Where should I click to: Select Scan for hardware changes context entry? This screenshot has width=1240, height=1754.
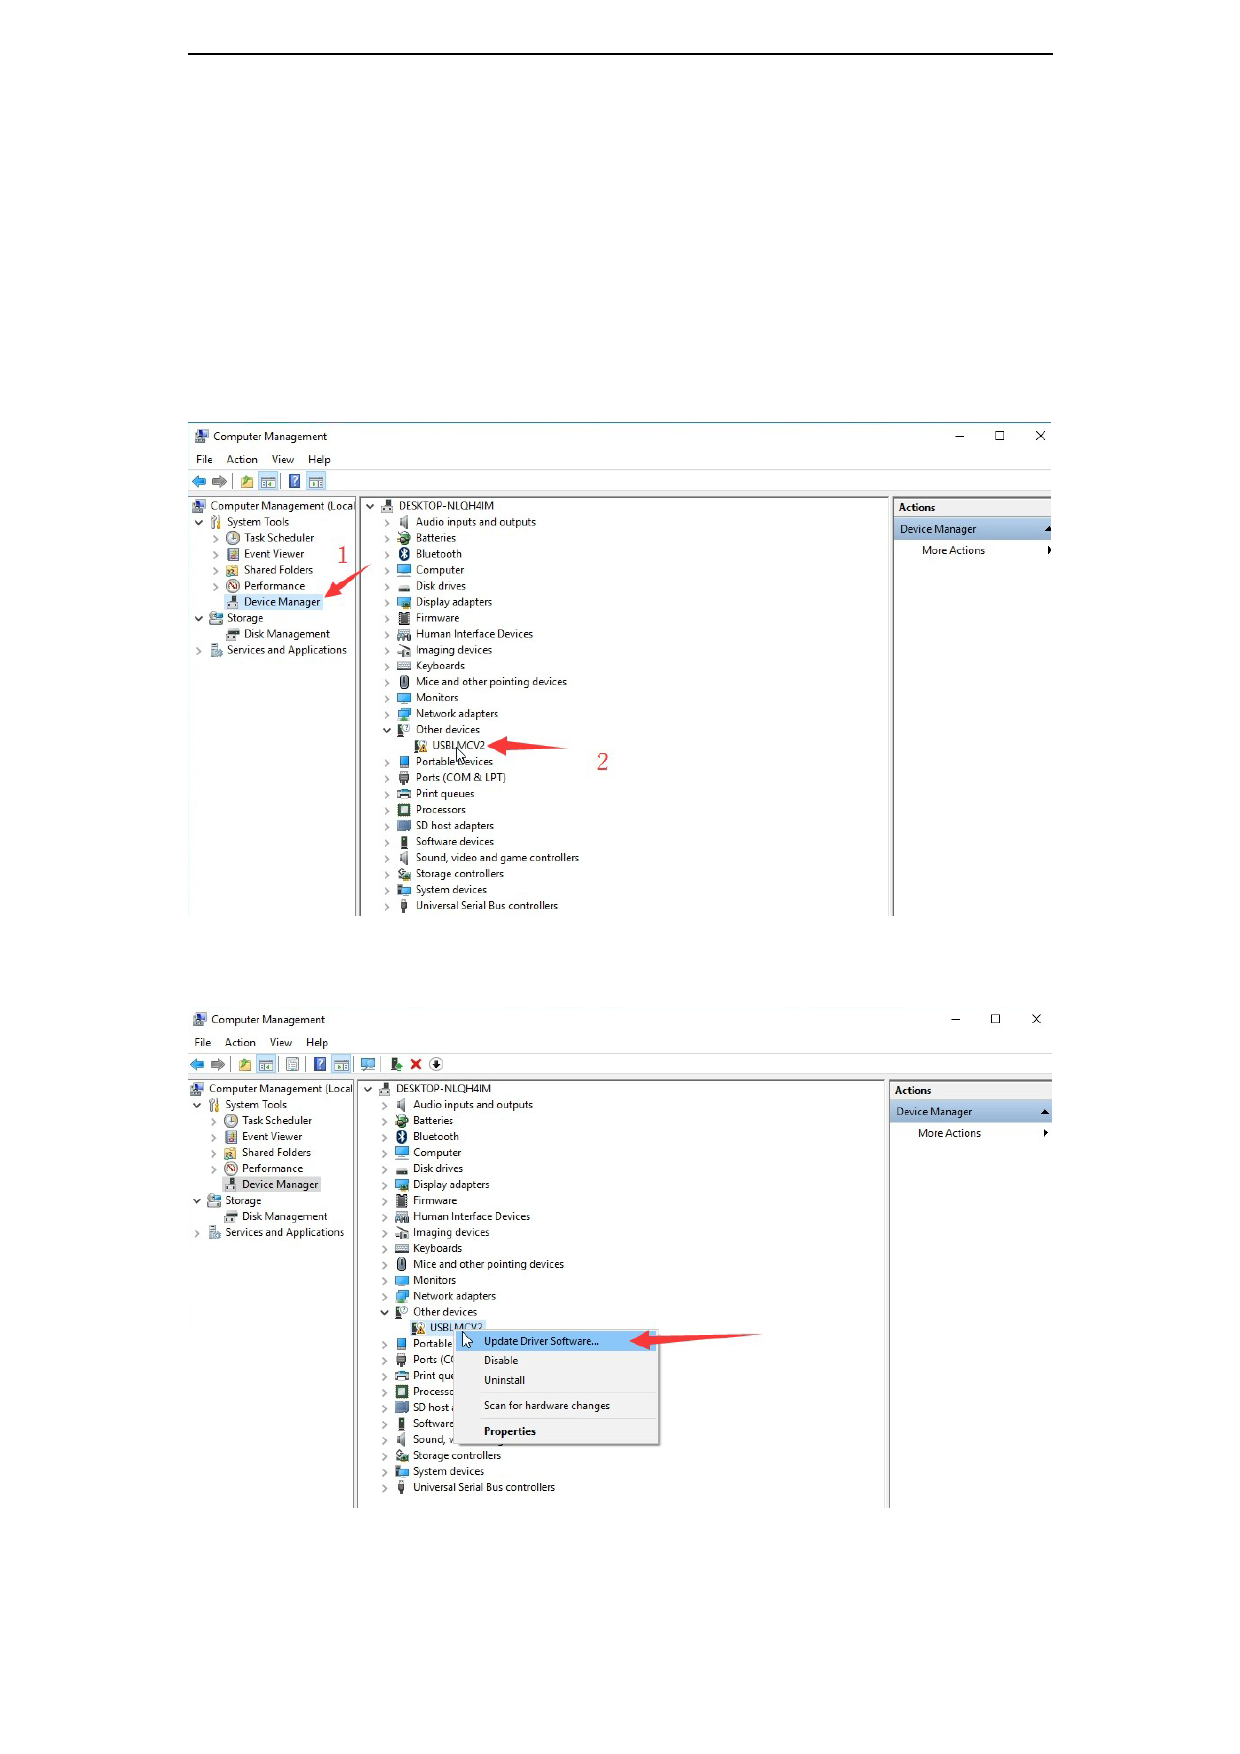(x=546, y=1405)
